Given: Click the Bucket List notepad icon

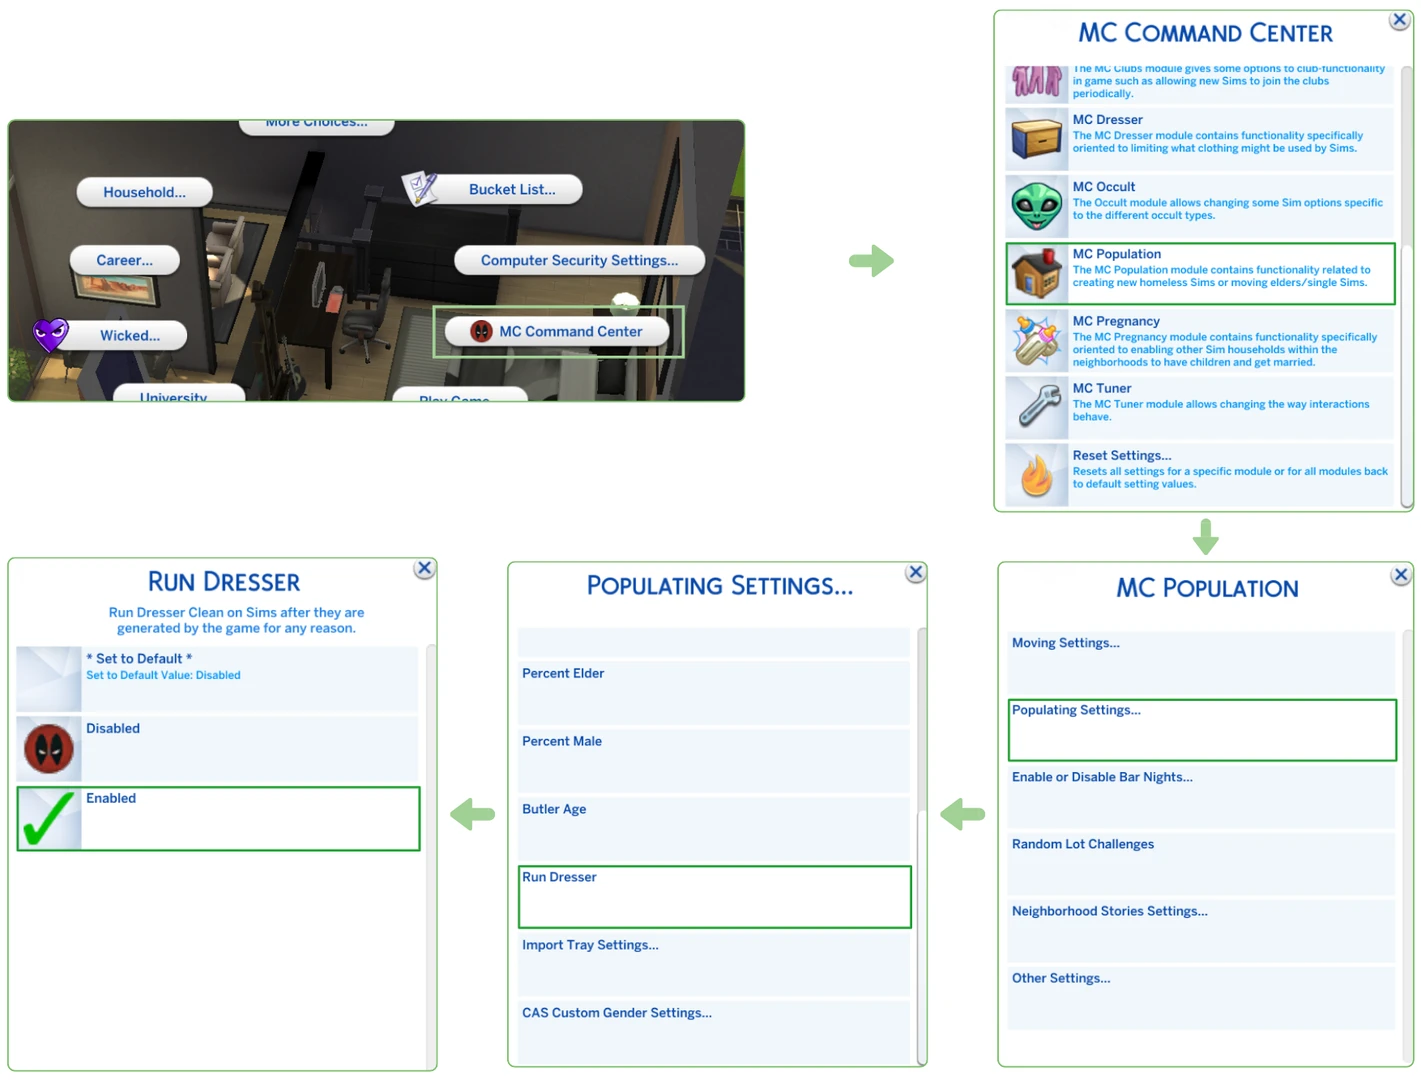Looking at the screenshot, I should click(419, 188).
